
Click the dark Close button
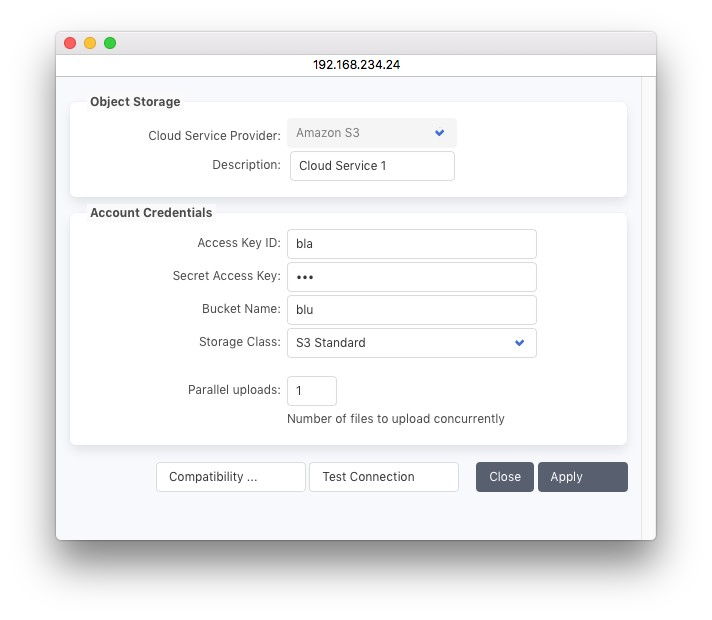click(x=504, y=477)
